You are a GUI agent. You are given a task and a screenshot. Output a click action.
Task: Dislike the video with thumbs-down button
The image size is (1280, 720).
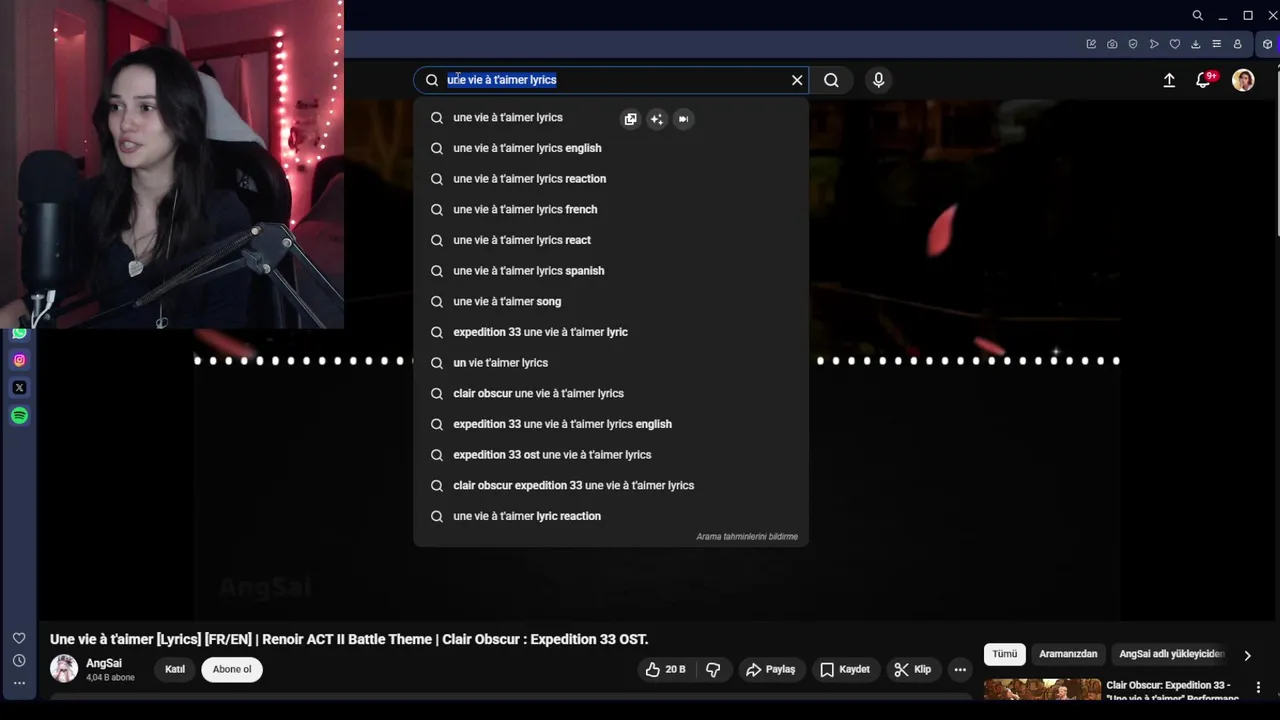(713, 669)
